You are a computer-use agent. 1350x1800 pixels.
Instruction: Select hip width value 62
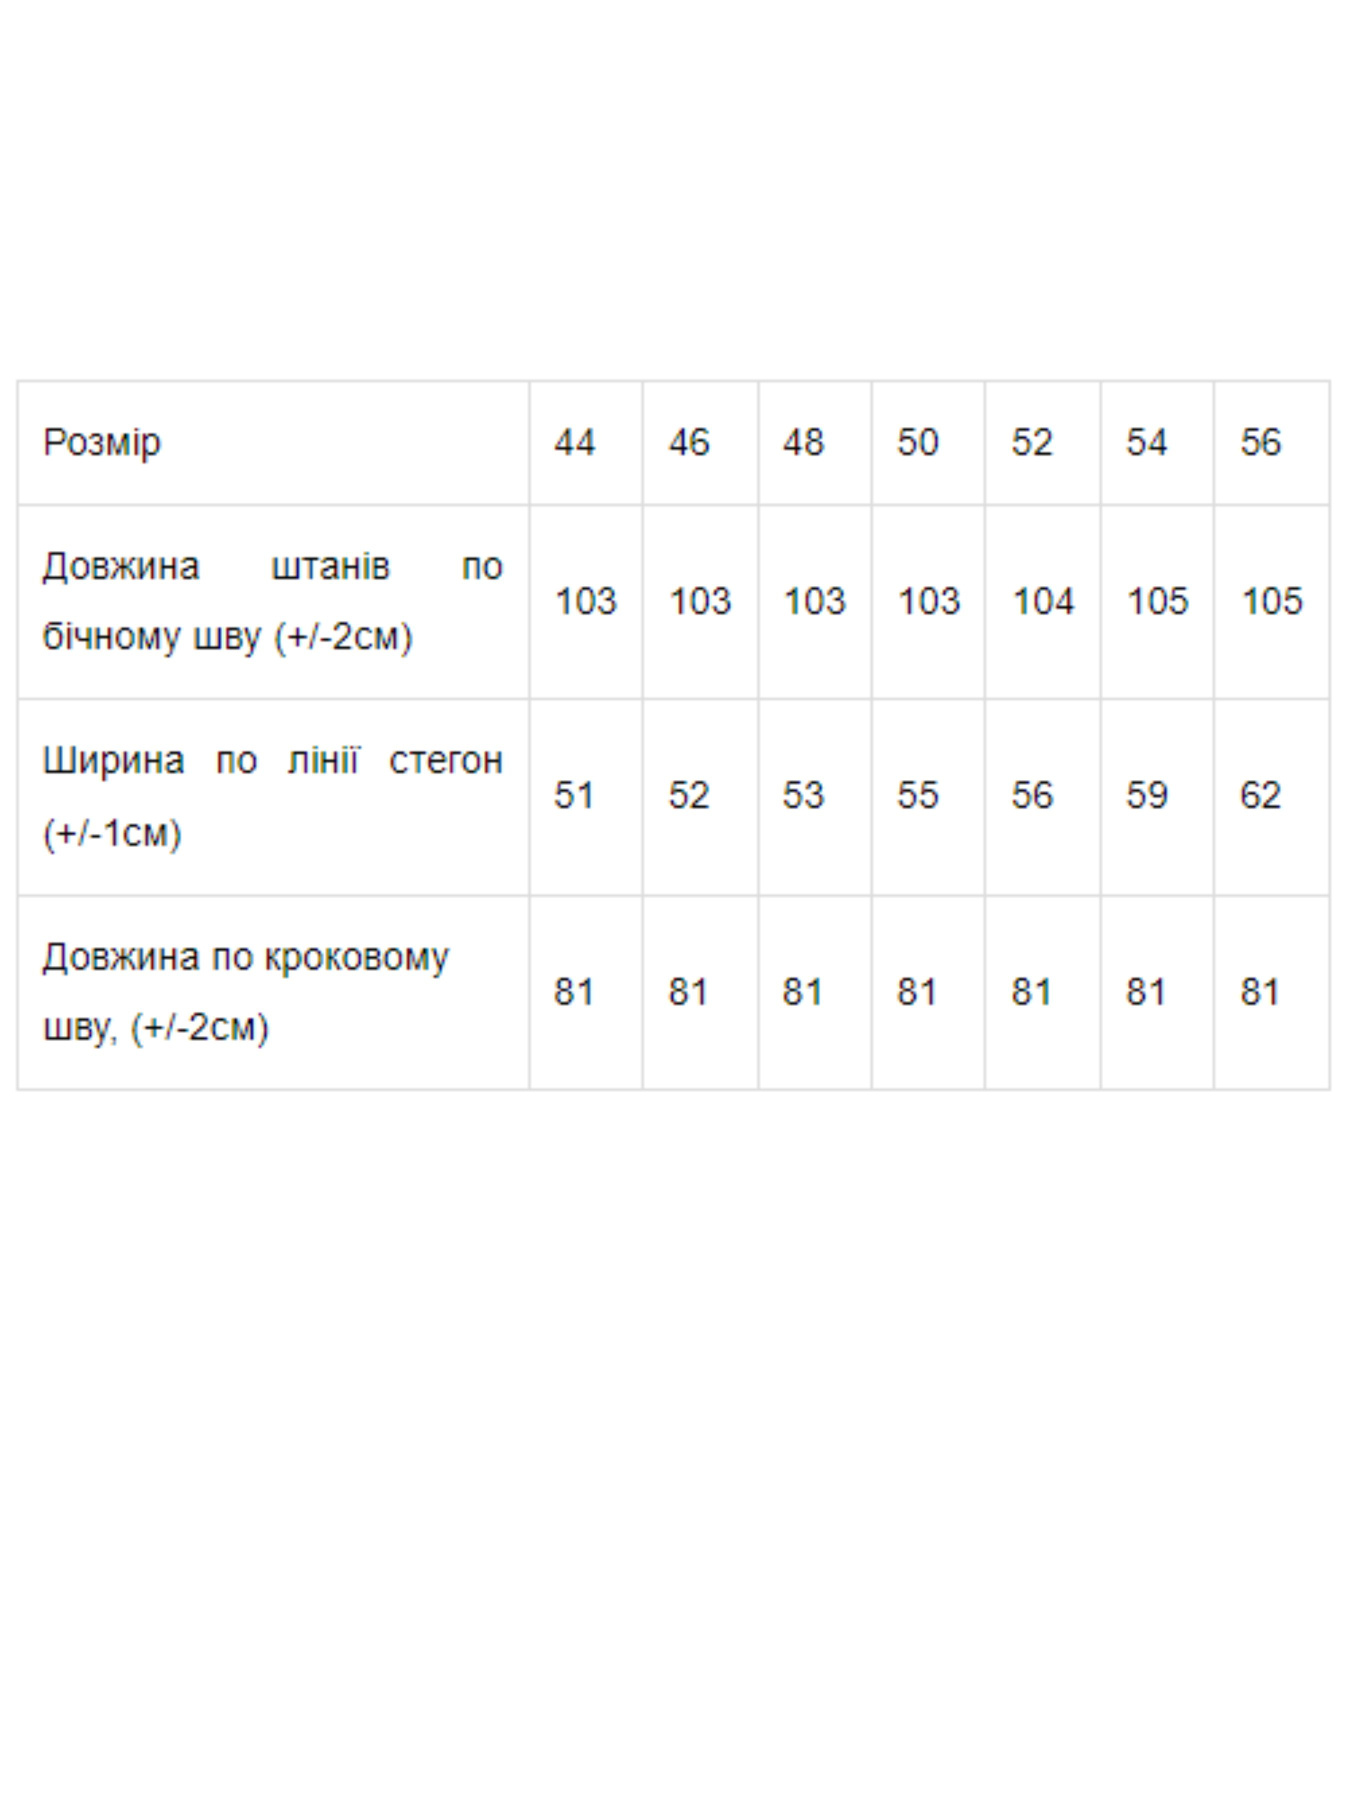tap(1260, 796)
